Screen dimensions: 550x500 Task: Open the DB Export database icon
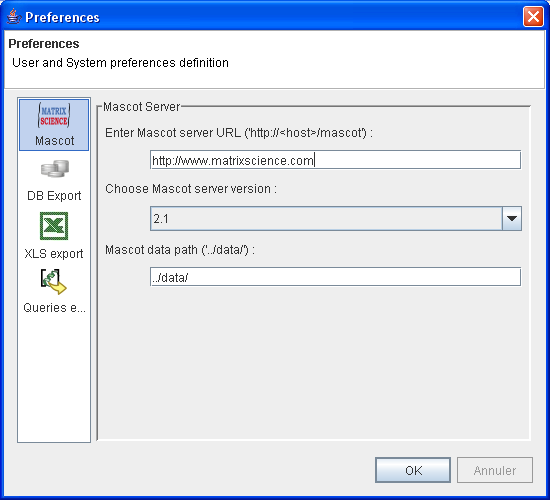[55, 169]
